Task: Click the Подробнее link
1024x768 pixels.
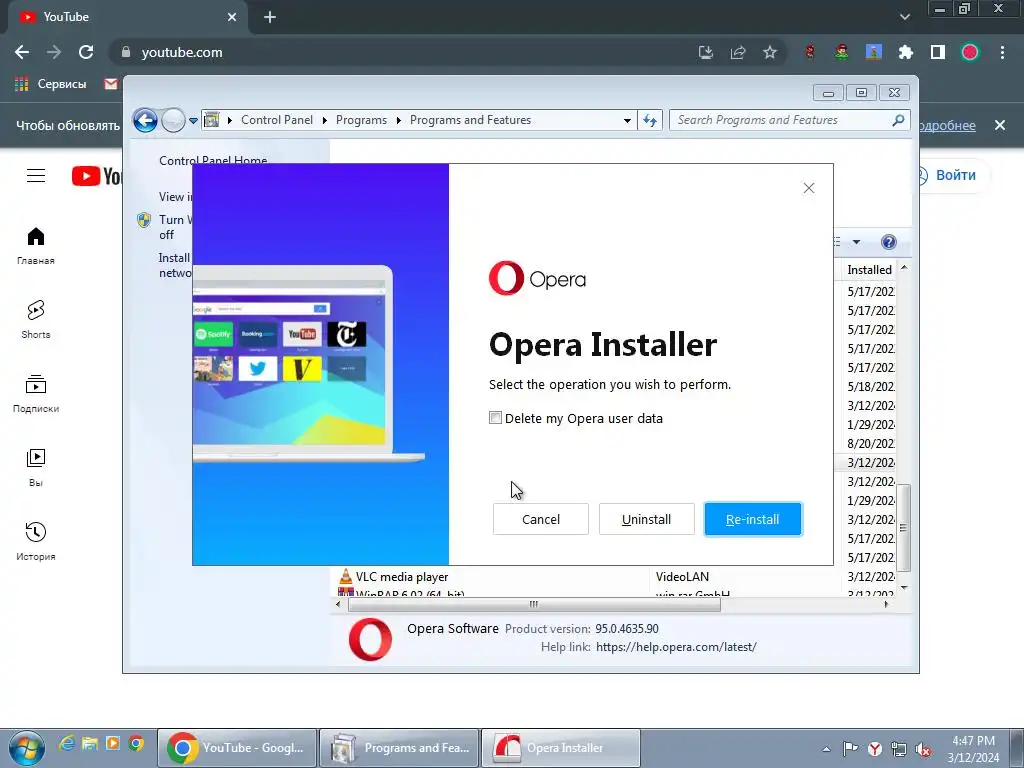Action: click(947, 125)
